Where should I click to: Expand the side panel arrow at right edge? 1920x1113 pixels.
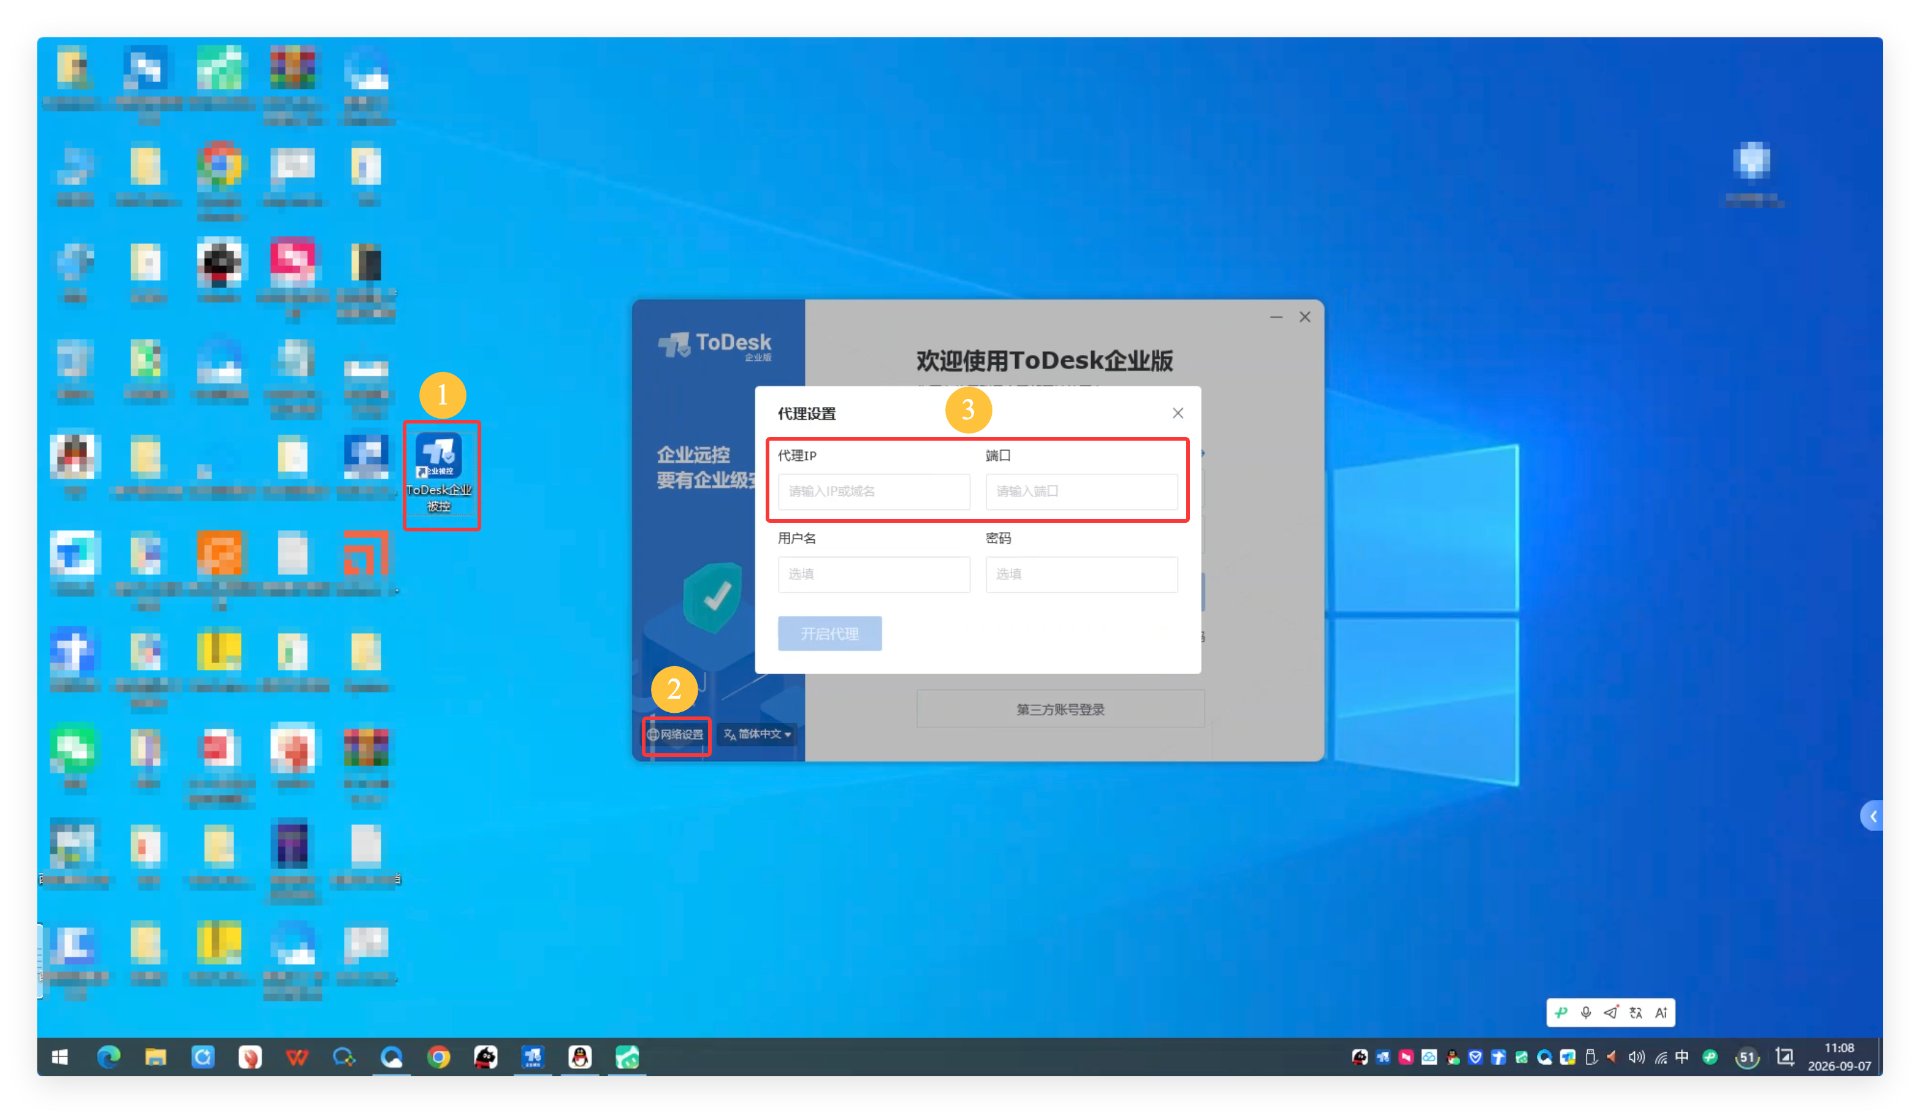tap(1872, 816)
